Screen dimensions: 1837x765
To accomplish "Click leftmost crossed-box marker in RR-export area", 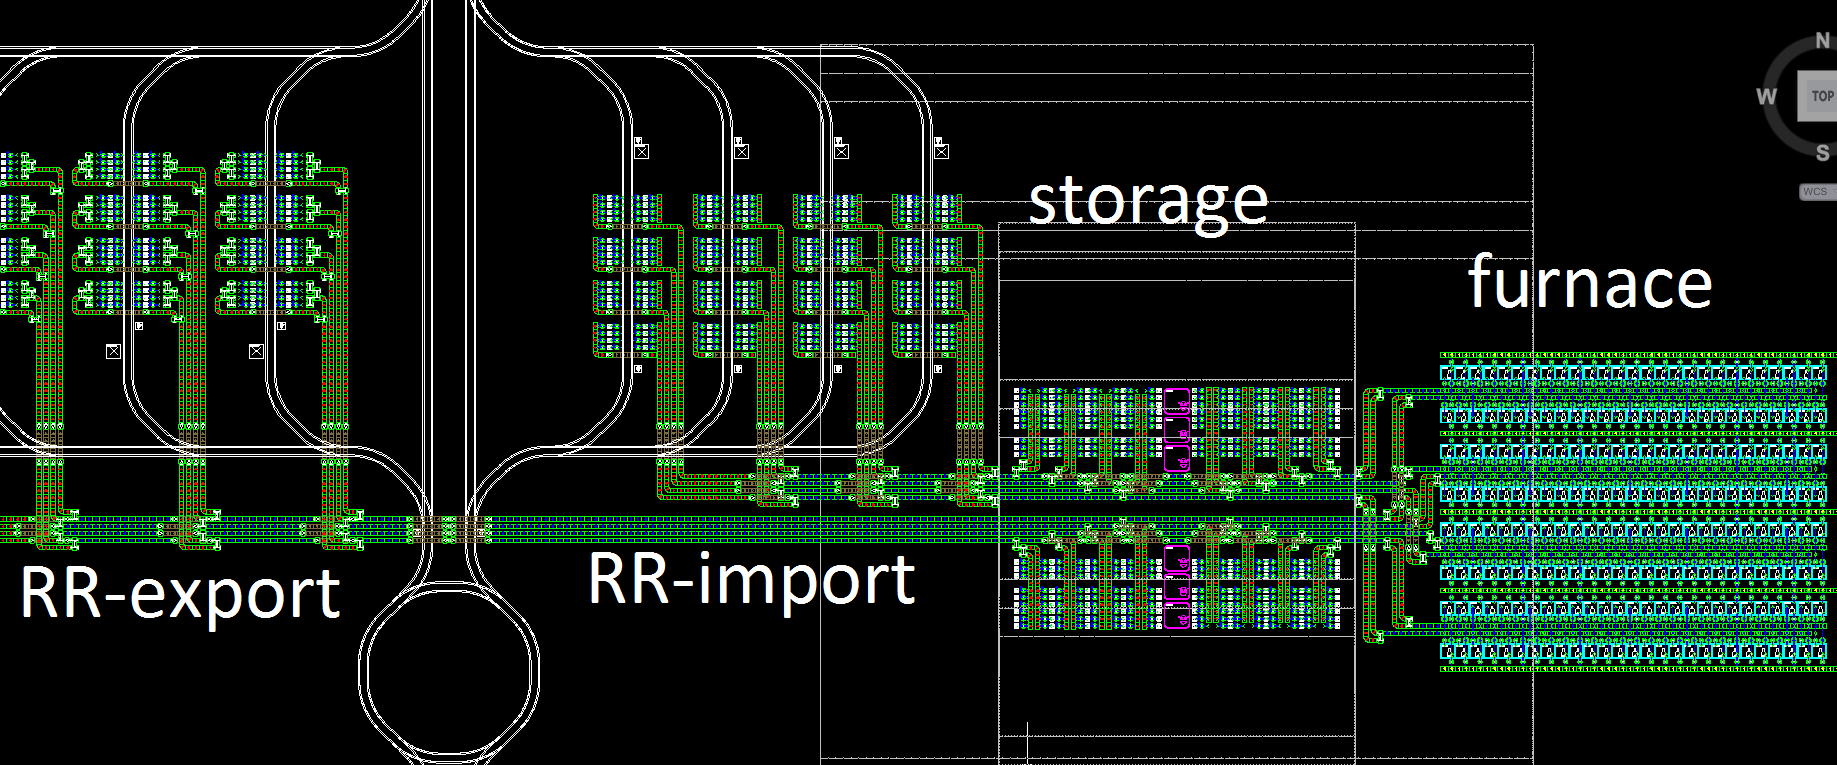I will 113,351.
